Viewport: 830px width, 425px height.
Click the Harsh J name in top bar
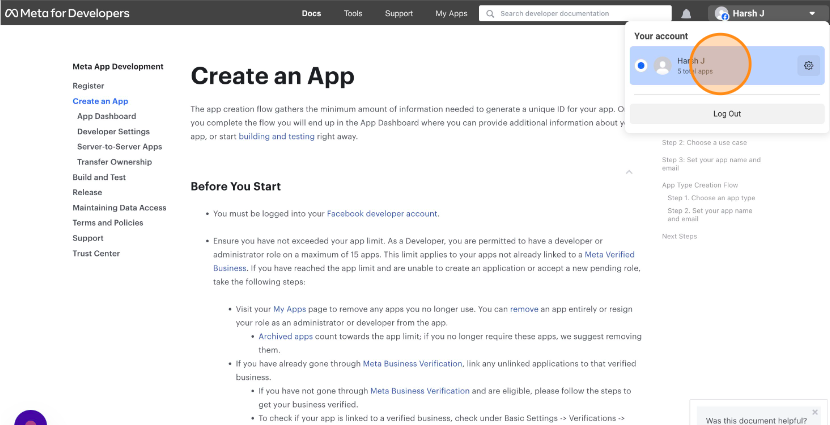coord(748,14)
